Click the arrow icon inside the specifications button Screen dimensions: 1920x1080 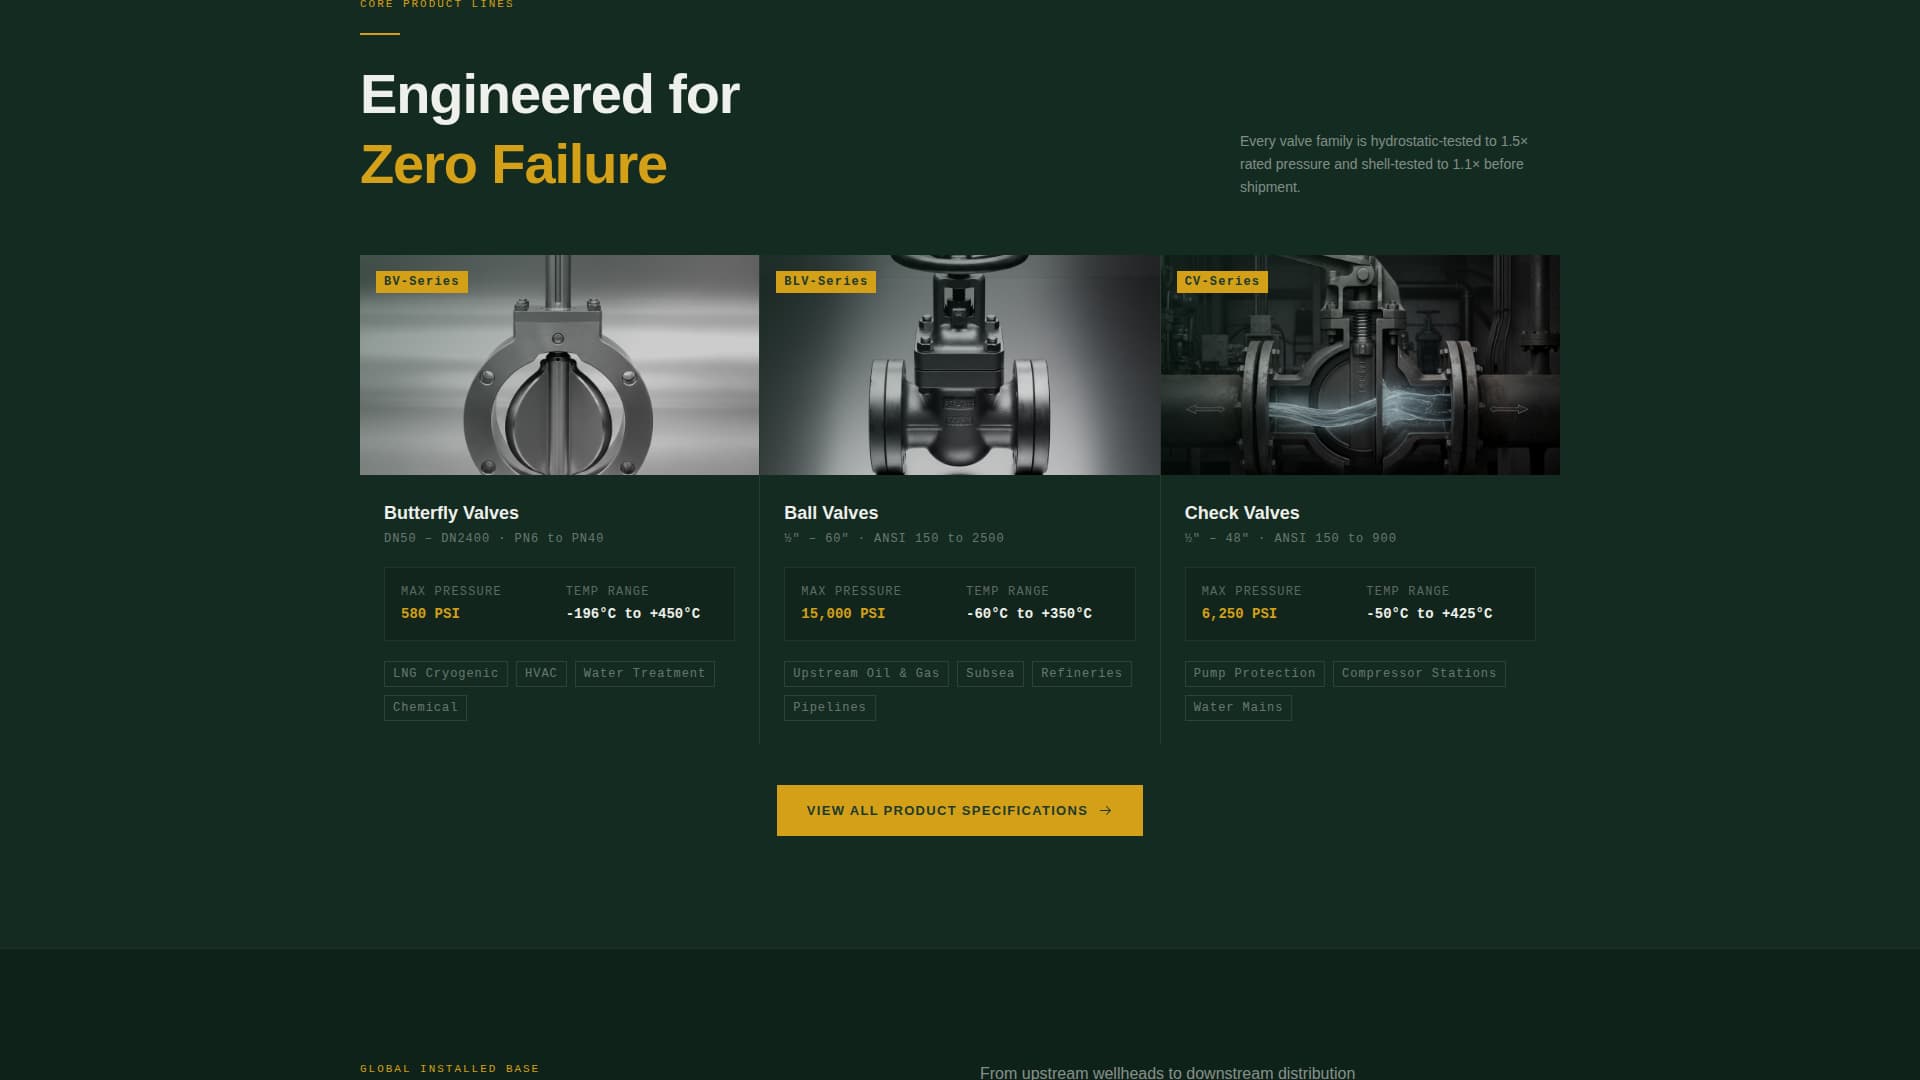click(x=1104, y=810)
